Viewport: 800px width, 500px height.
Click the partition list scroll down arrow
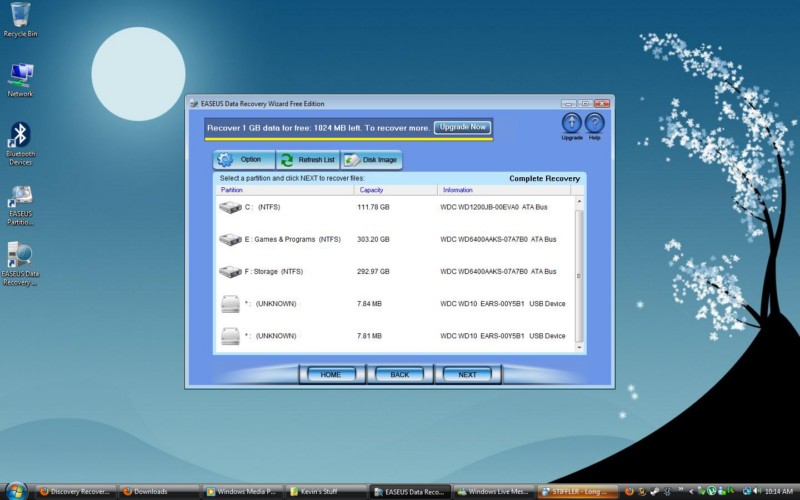coord(579,347)
